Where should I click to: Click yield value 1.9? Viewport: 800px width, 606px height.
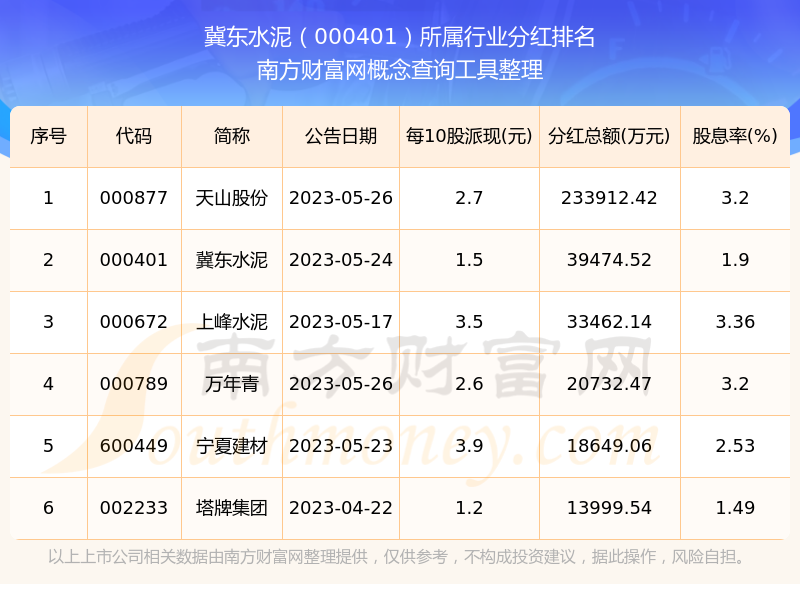735,260
